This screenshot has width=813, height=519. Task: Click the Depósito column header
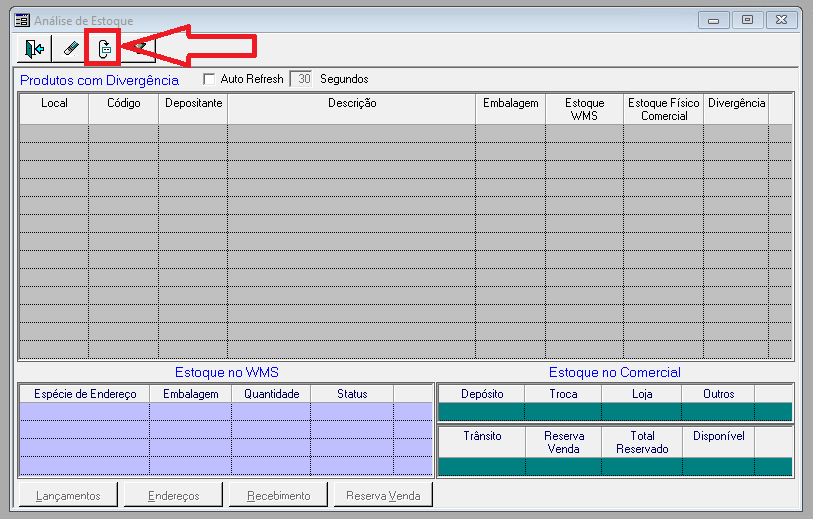(482, 394)
